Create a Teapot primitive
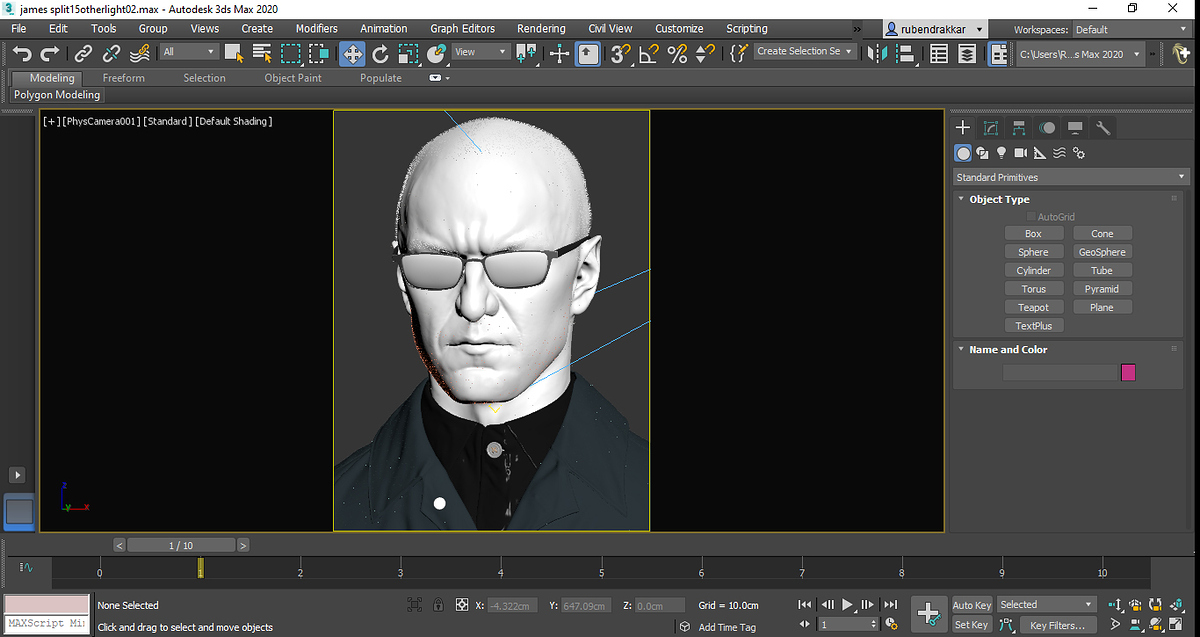Viewport: 1200px width, 637px height. pyautogui.click(x=1033, y=307)
